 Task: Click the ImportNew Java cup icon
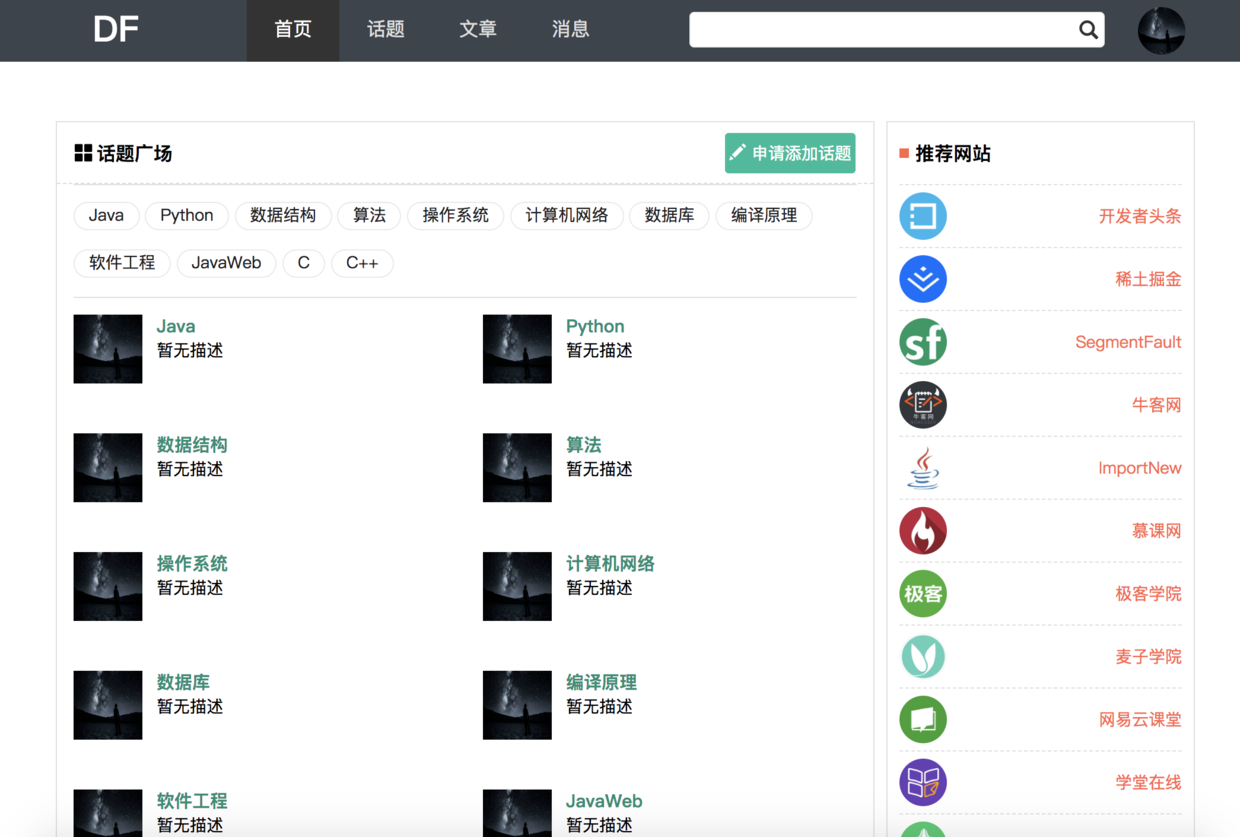click(x=923, y=468)
